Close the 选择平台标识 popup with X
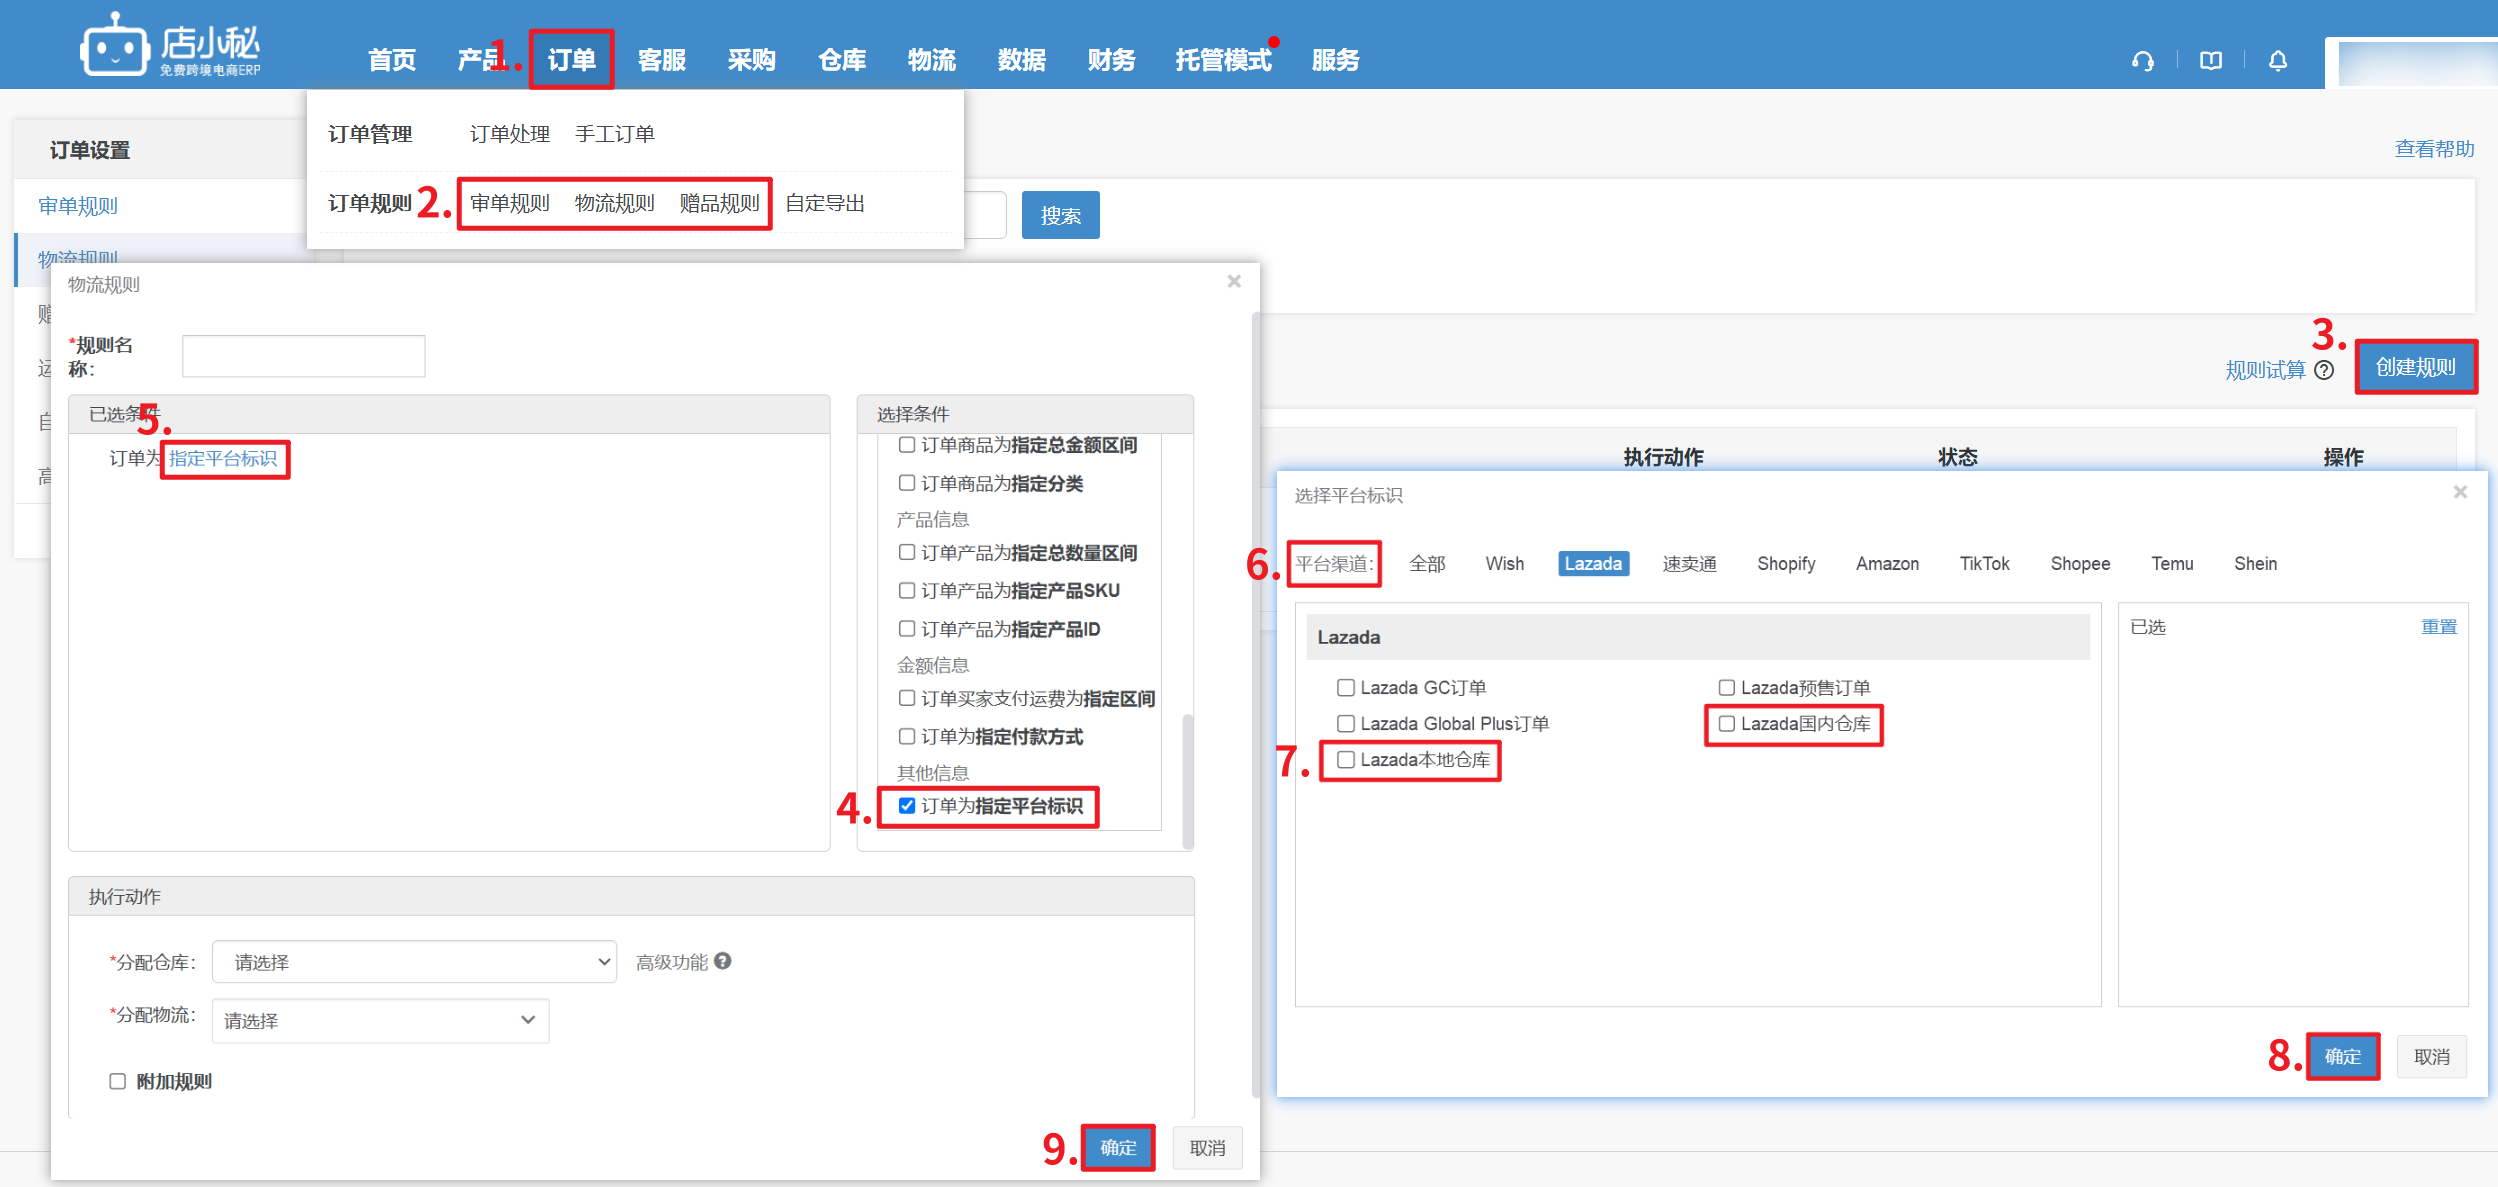Image resolution: width=2498 pixels, height=1187 pixels. coord(2460,492)
